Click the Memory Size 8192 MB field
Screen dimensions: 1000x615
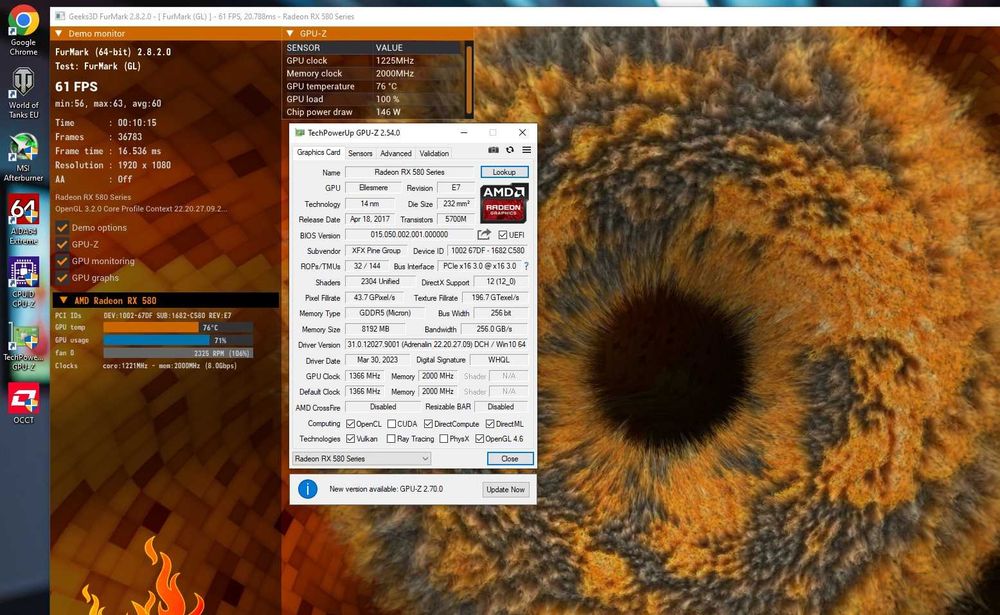coord(375,329)
